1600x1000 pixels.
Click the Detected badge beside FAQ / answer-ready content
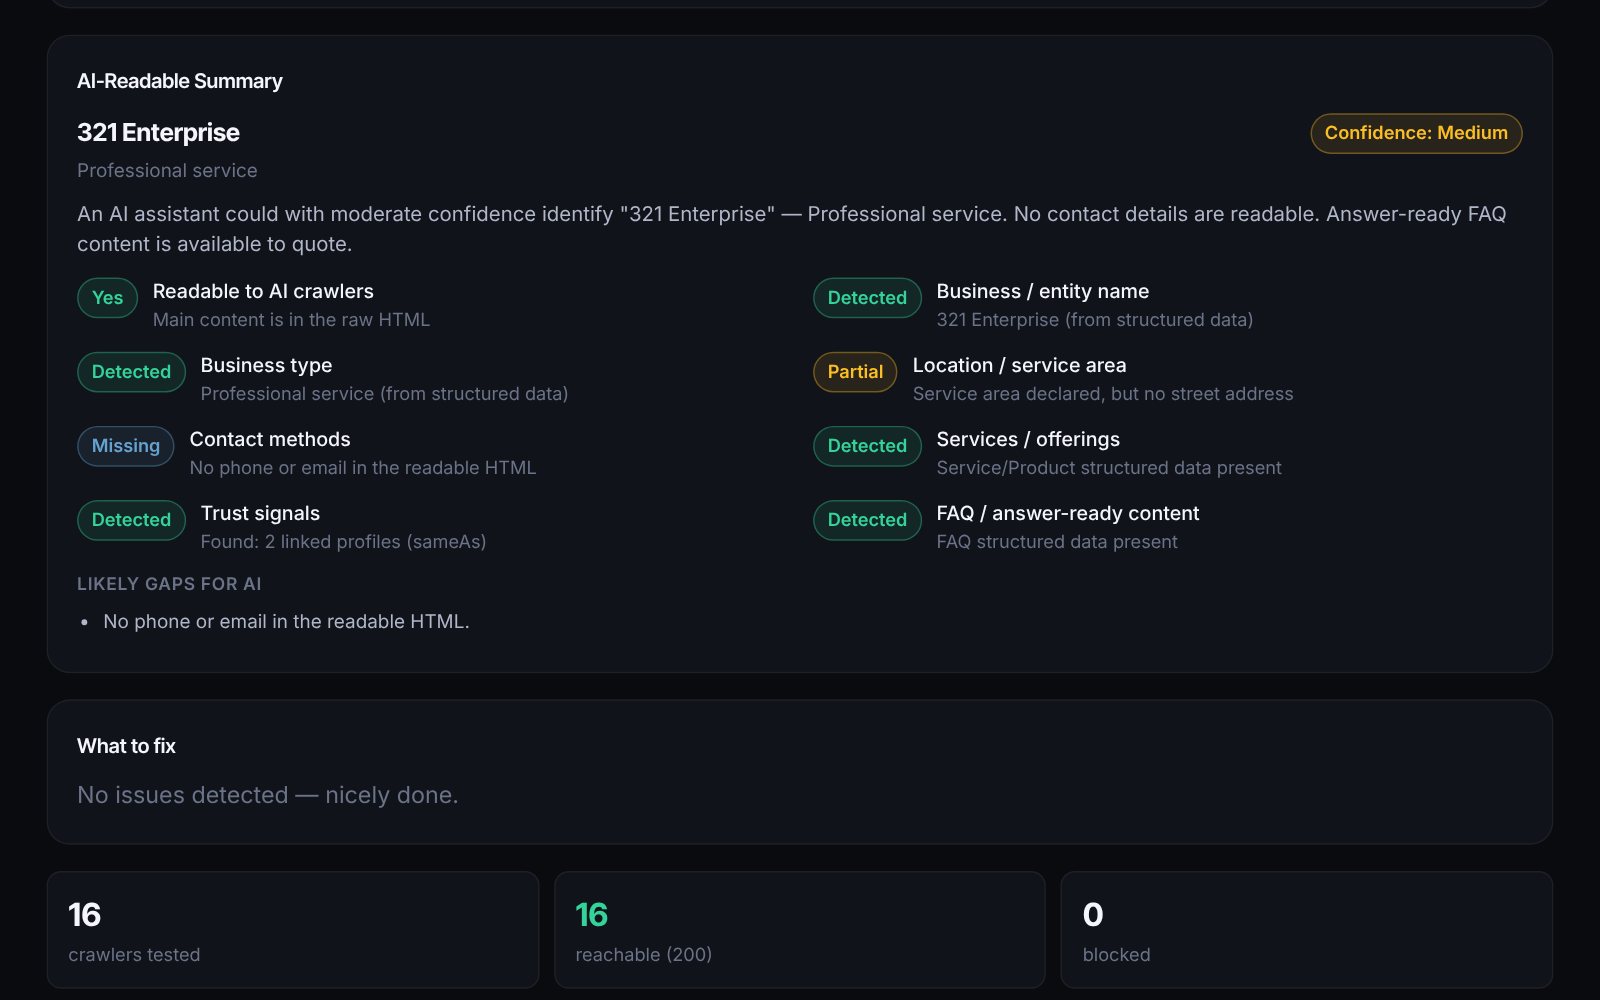point(867,519)
